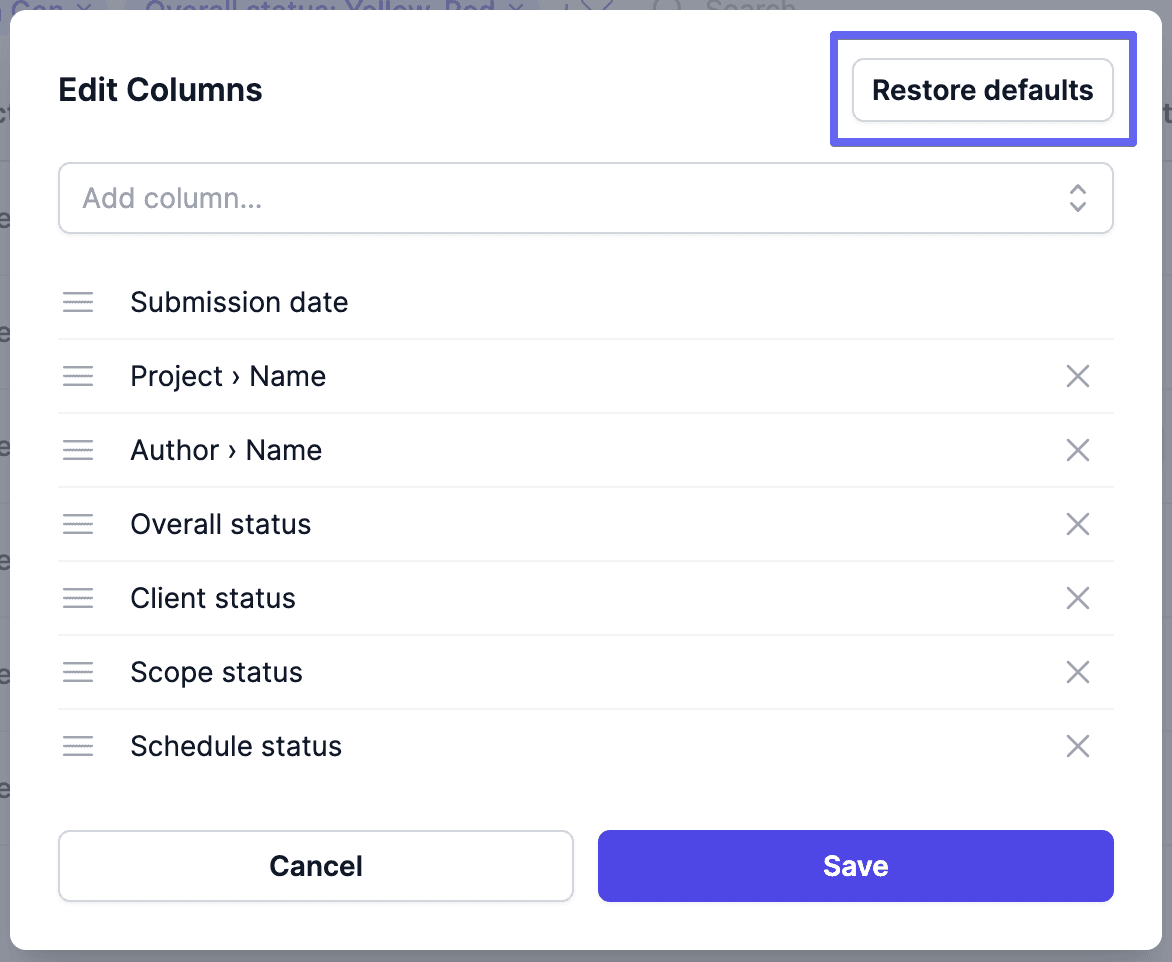Grab the drag handle next to Client status

click(x=78, y=598)
